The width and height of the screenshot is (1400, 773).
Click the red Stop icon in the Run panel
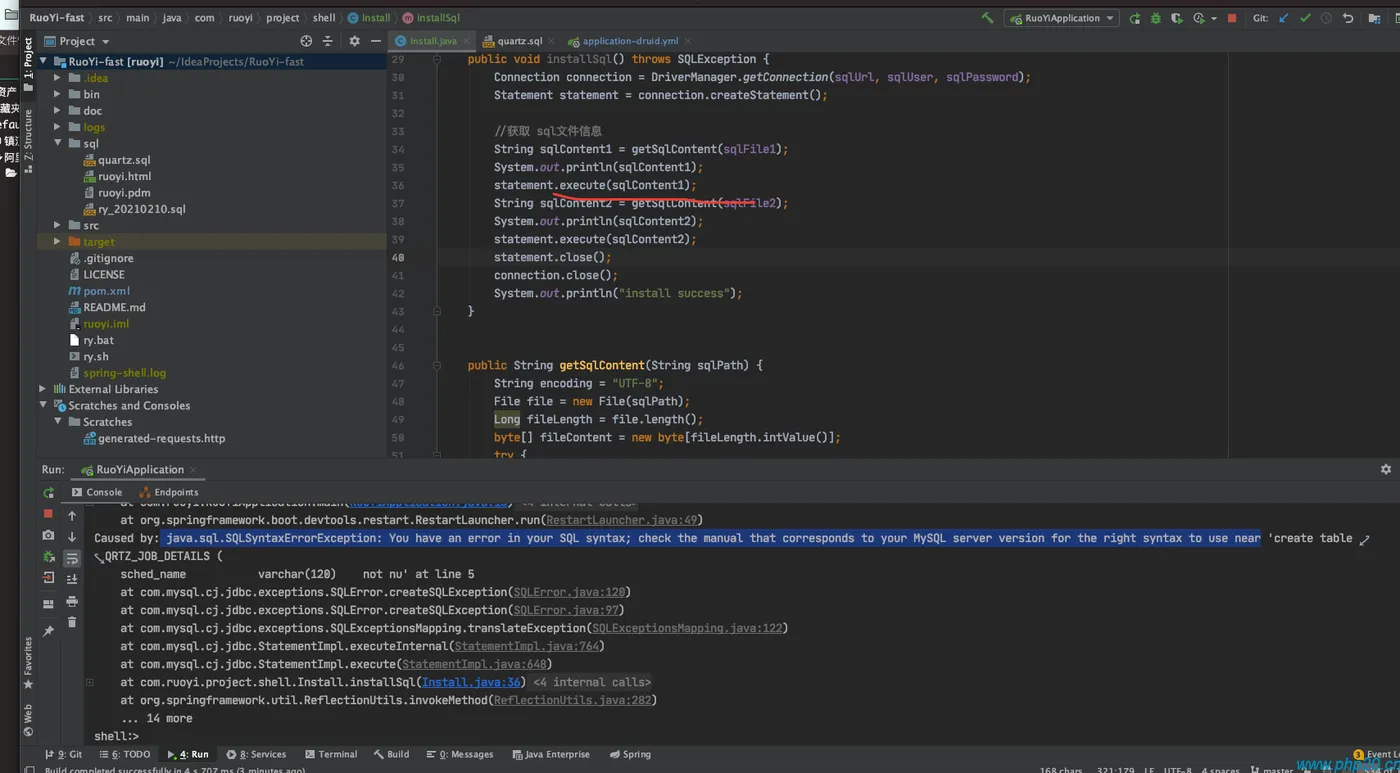pyautogui.click(x=48, y=514)
